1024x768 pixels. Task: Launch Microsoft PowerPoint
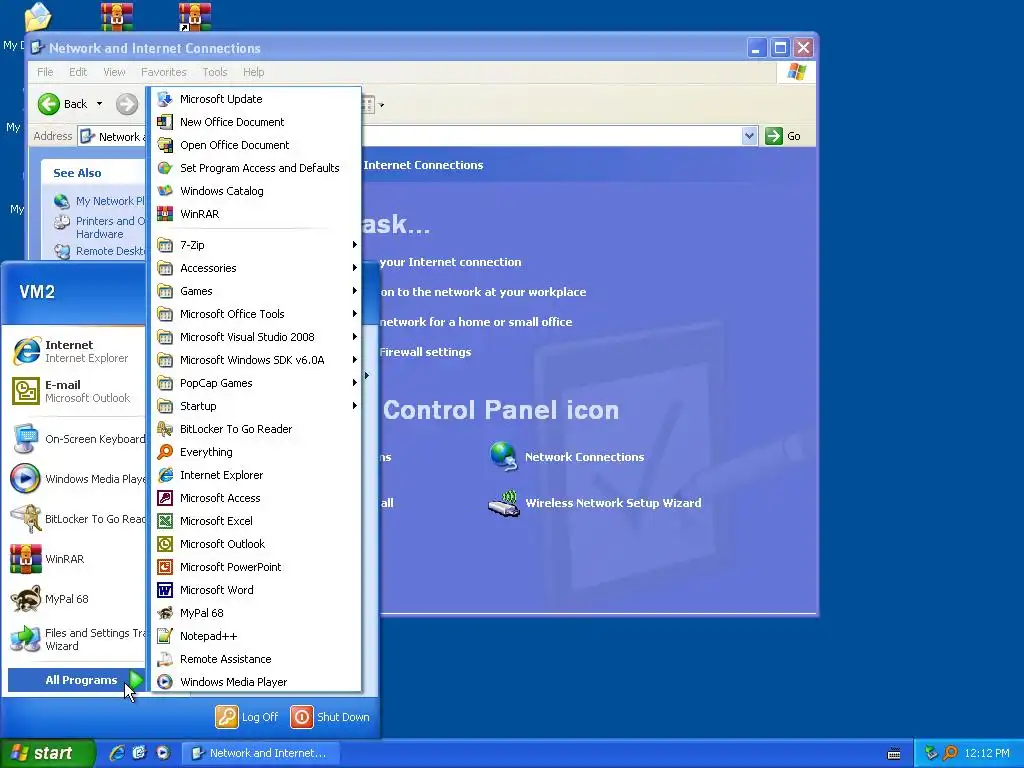tap(257, 567)
